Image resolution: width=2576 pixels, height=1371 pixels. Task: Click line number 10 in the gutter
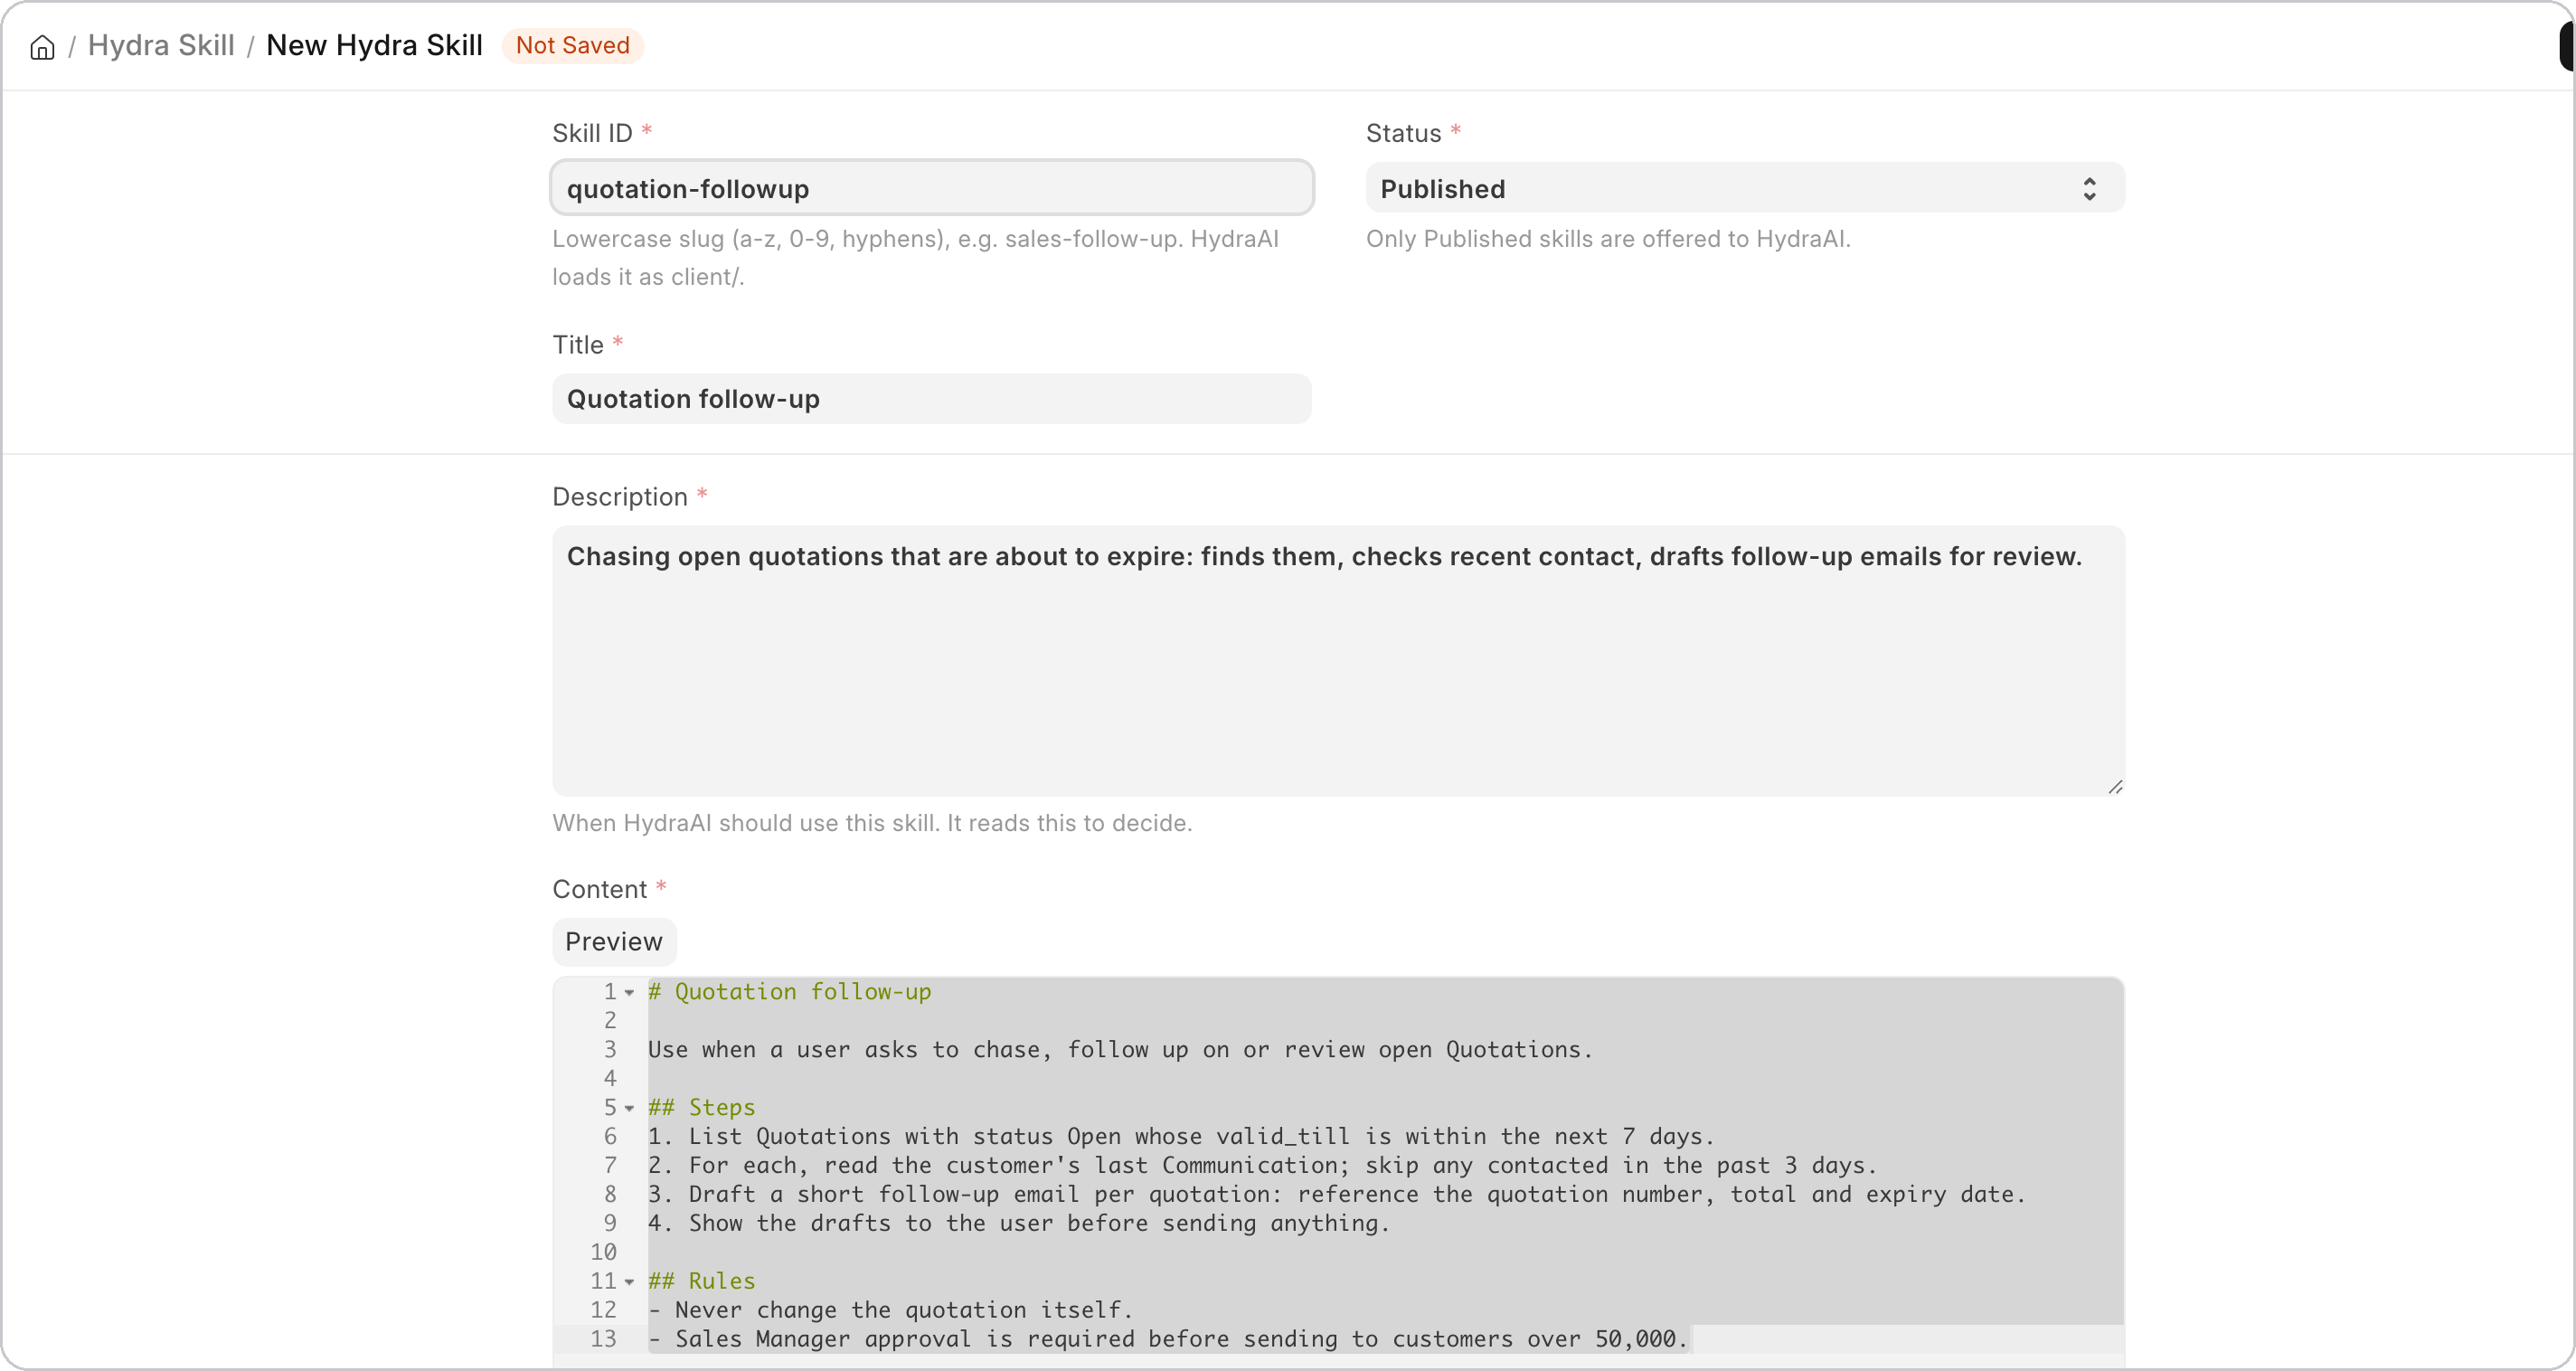click(x=603, y=1253)
